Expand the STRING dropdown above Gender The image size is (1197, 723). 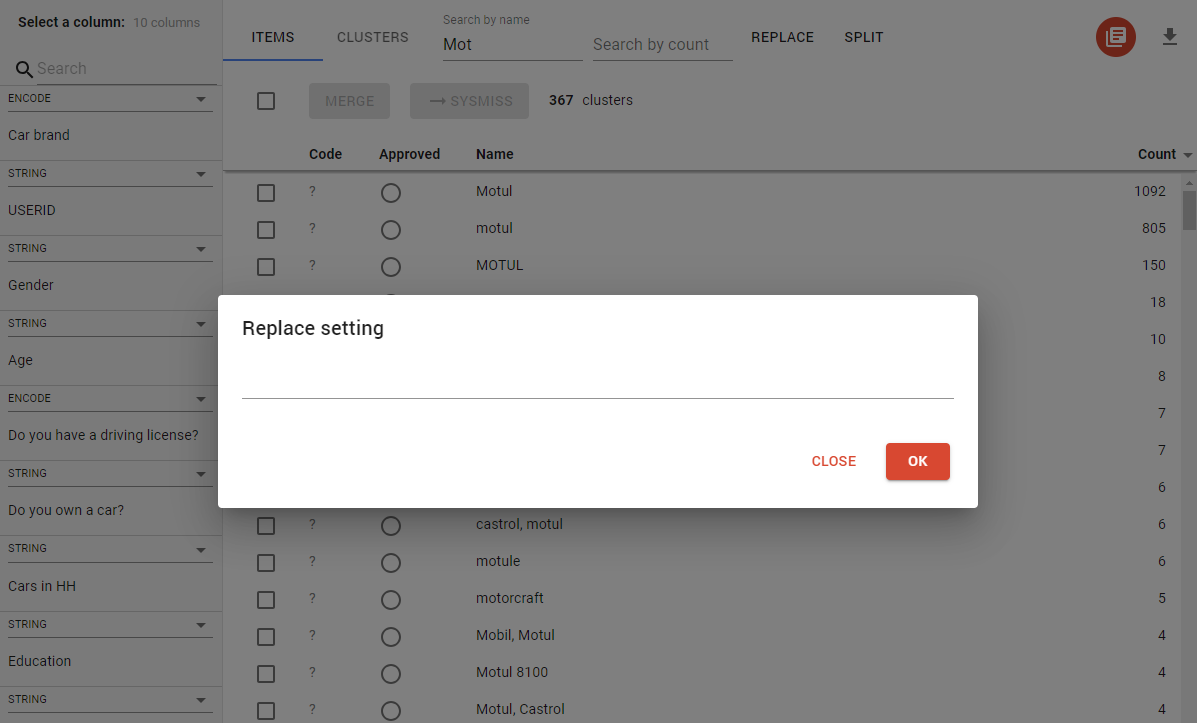(200, 248)
